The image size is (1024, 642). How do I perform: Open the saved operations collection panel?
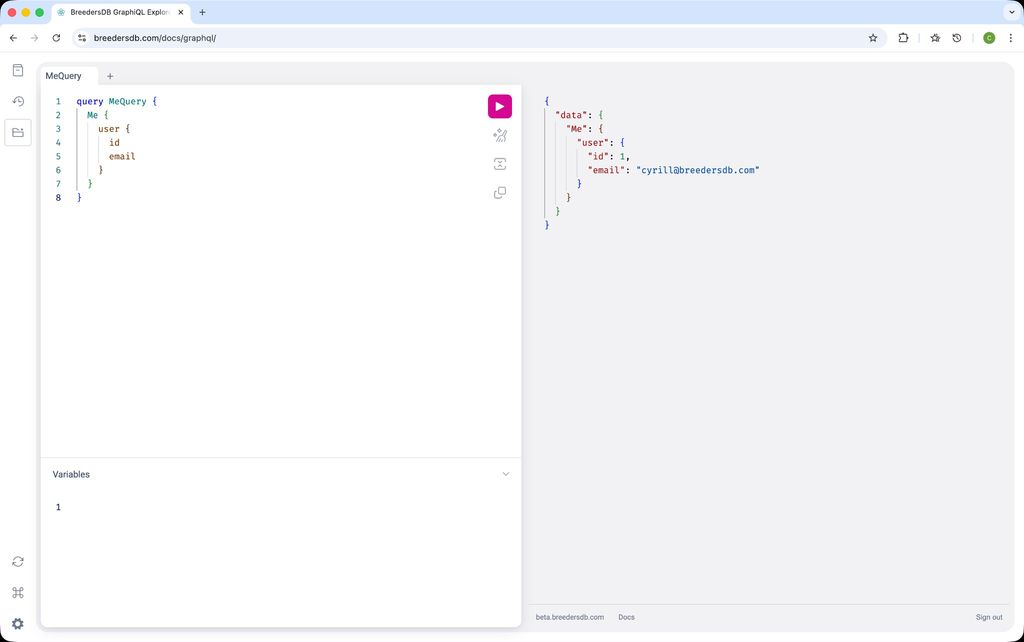tap(17, 131)
